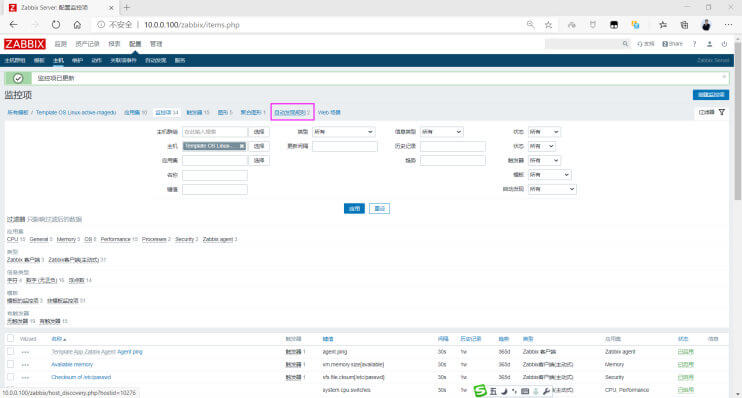Click the blue 创建监控项 button
This screenshot has height=398, width=742.
point(711,95)
